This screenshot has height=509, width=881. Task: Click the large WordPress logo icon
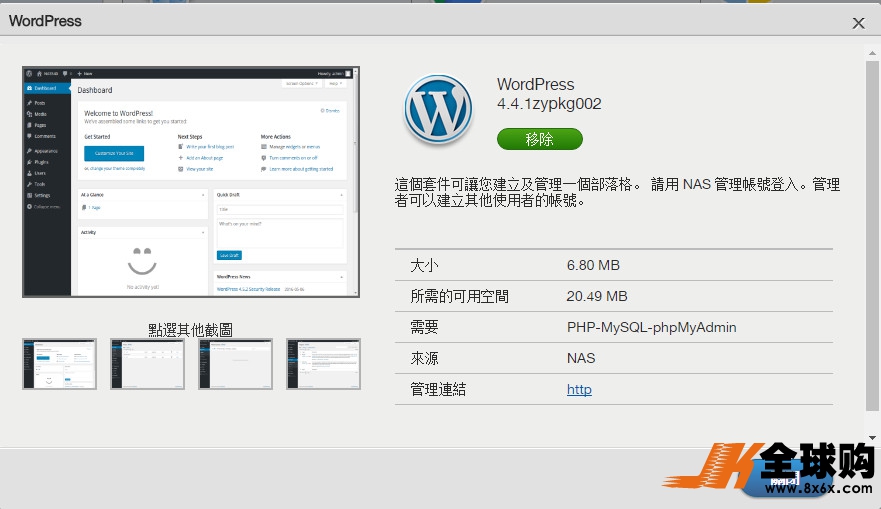437,110
